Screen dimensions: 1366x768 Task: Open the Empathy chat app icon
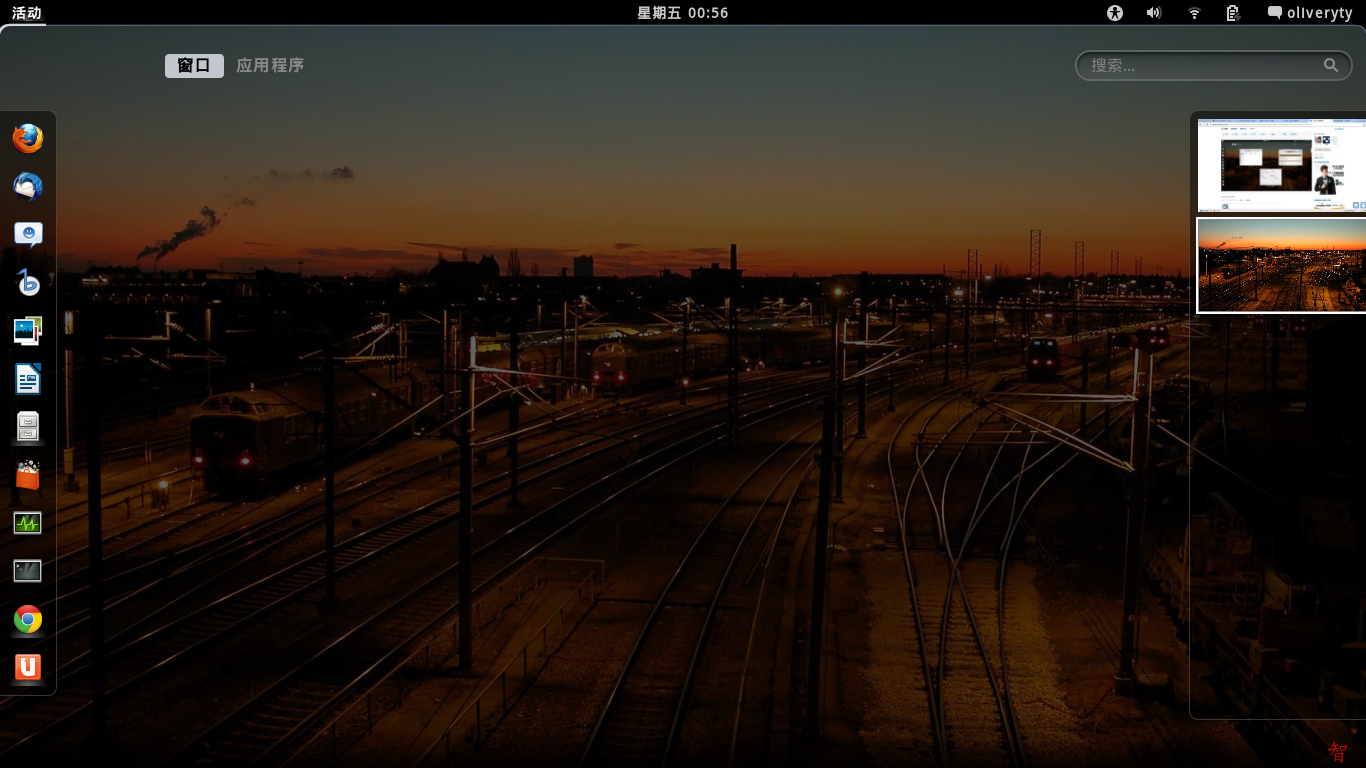[28, 235]
